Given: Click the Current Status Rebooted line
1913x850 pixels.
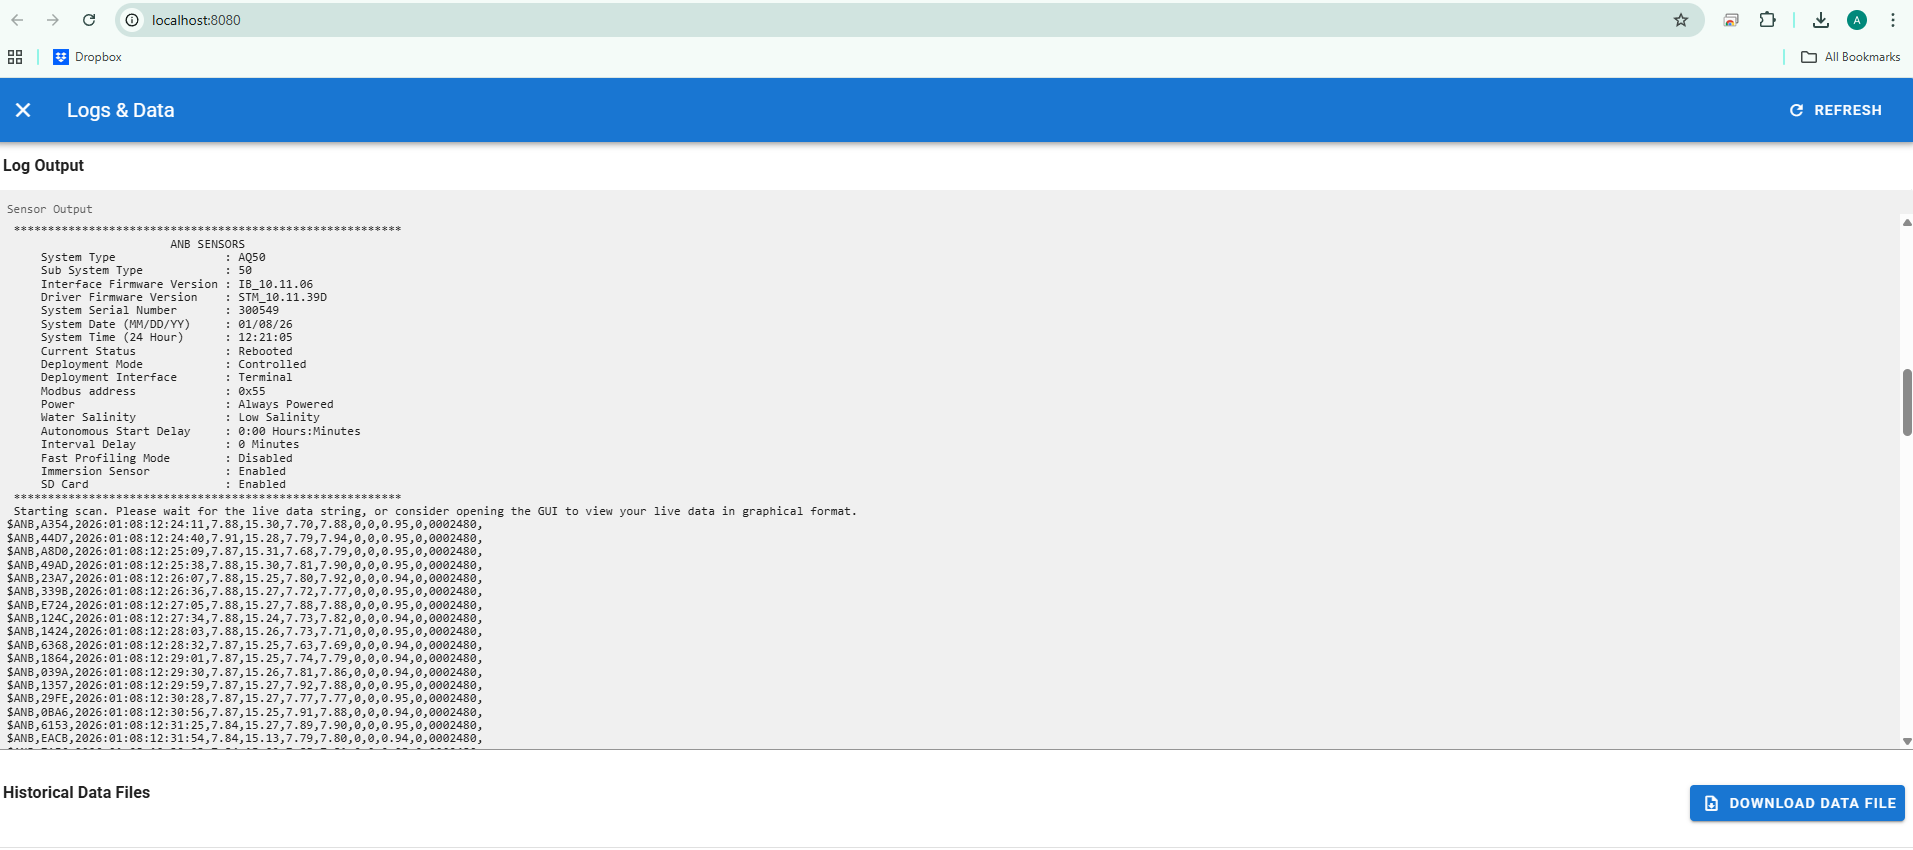Looking at the screenshot, I should click(x=167, y=351).
